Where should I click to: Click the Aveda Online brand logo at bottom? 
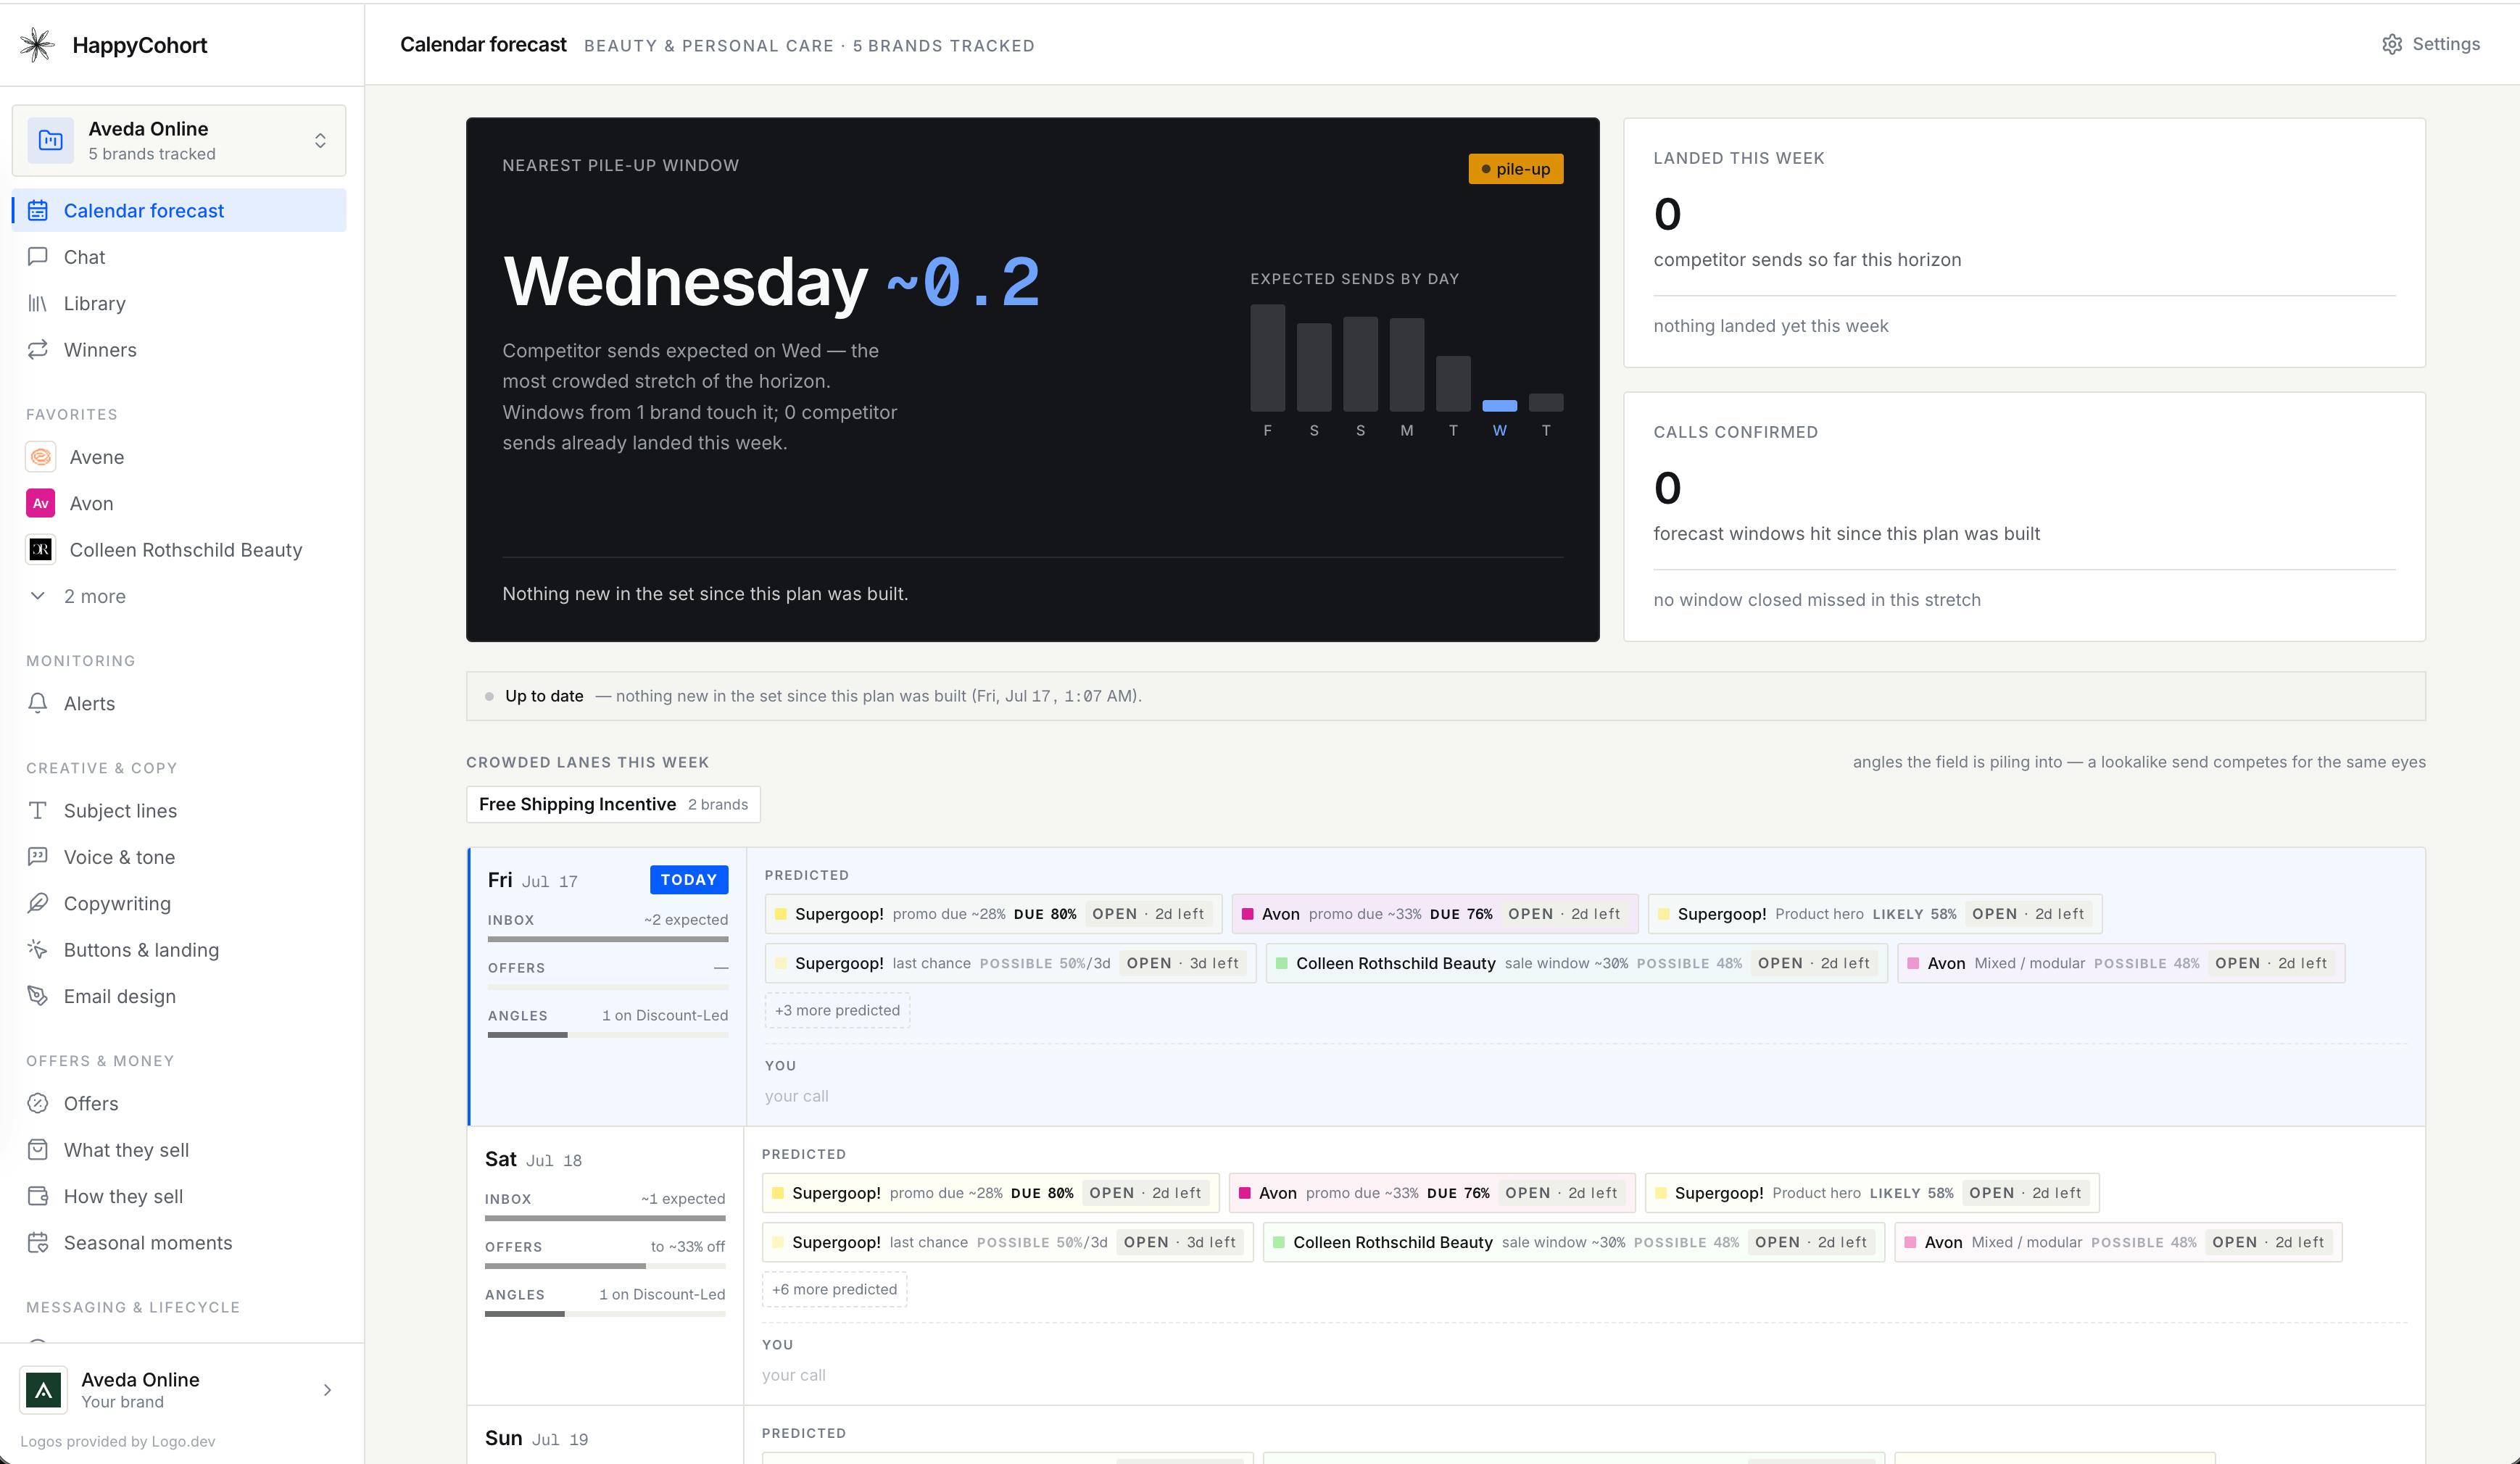pyautogui.click(x=44, y=1390)
